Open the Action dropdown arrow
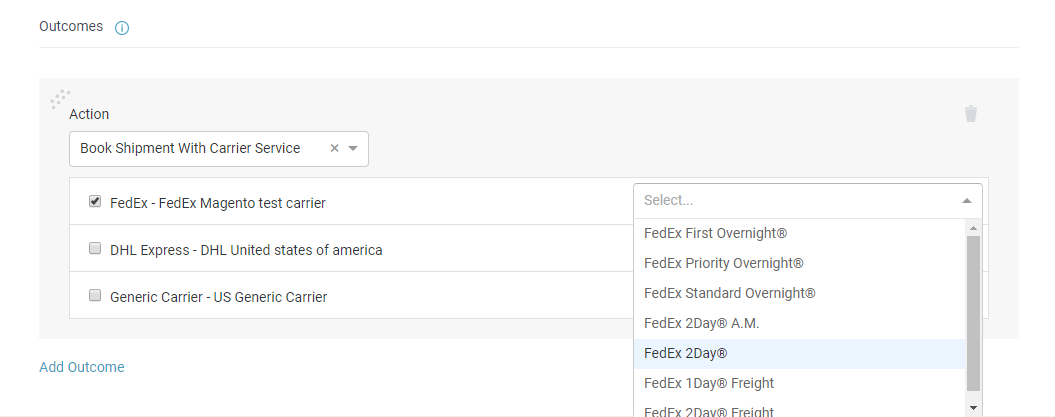The height and width of the screenshot is (417, 1055). [x=353, y=149]
